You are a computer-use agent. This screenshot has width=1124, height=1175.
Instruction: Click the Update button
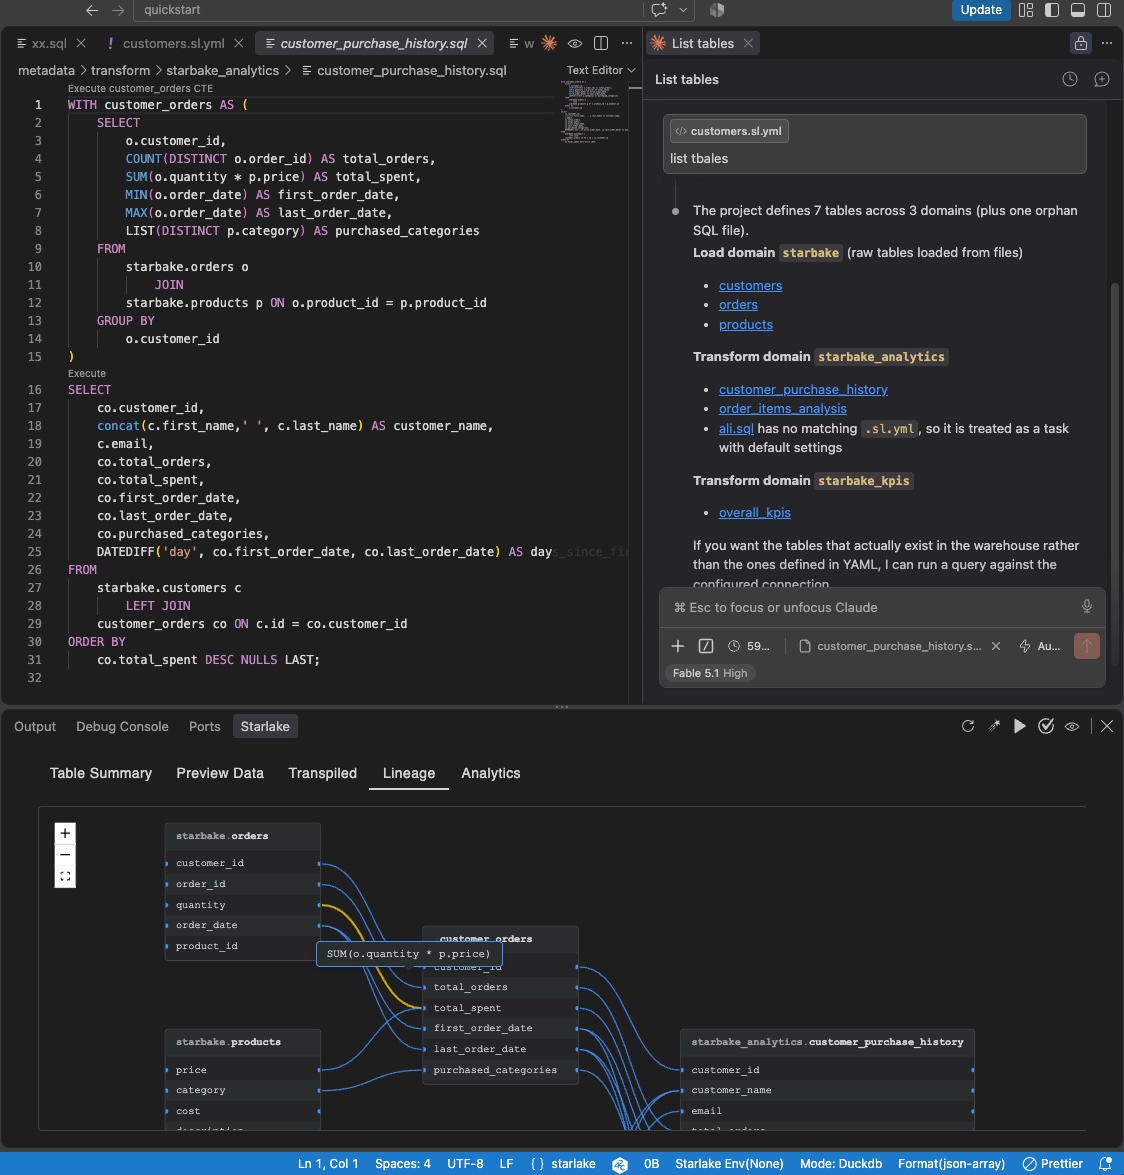point(981,10)
